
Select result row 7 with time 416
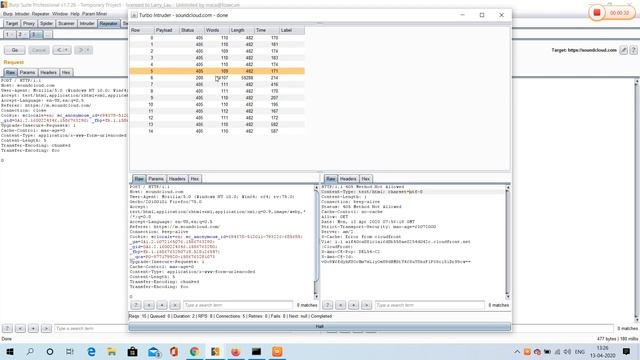click(x=217, y=84)
